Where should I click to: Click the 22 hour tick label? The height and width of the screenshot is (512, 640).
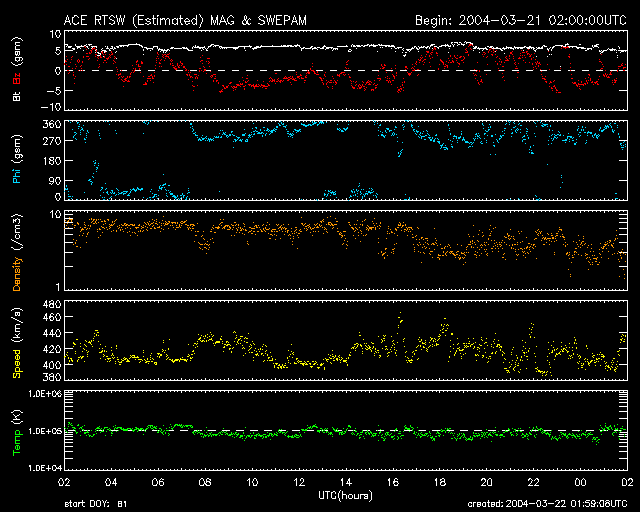[x=533, y=483]
